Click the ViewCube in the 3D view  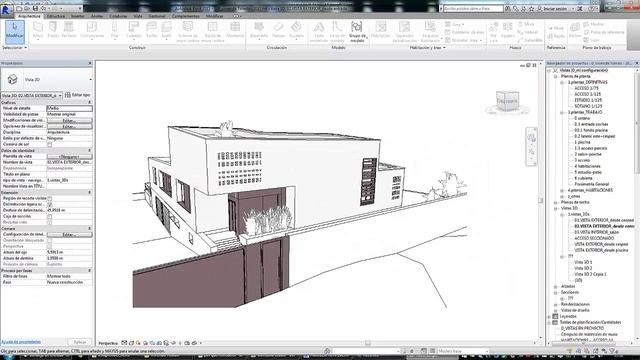507,102
